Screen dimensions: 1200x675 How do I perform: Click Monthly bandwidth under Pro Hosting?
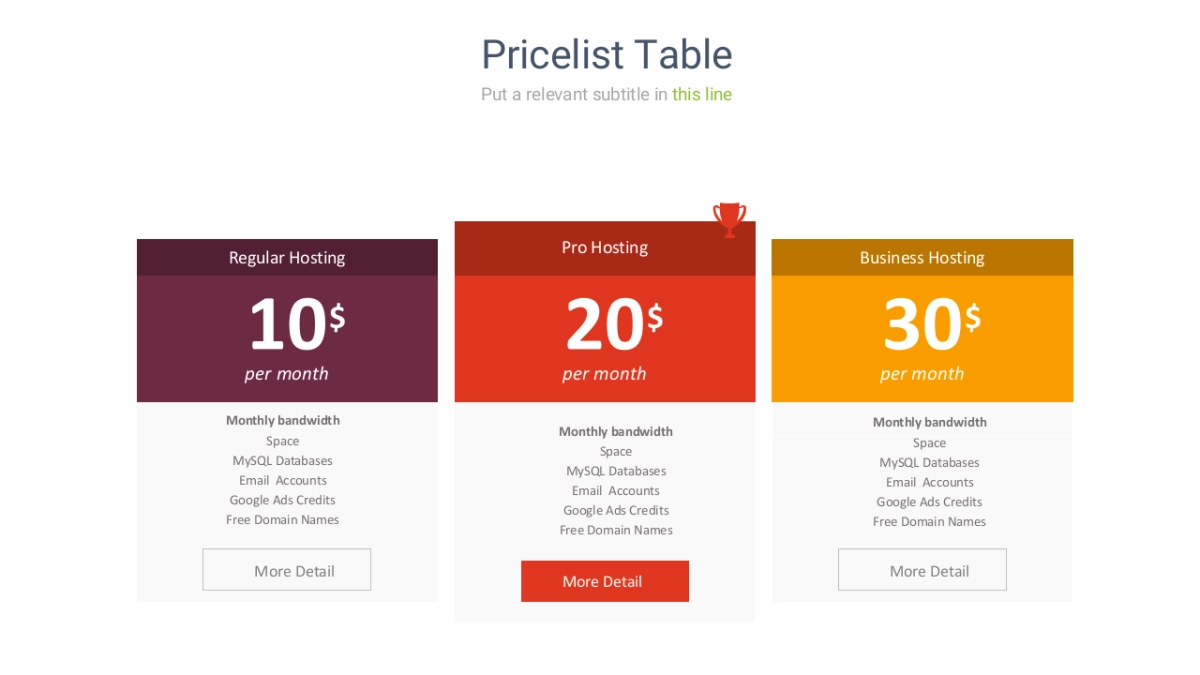[x=616, y=432]
